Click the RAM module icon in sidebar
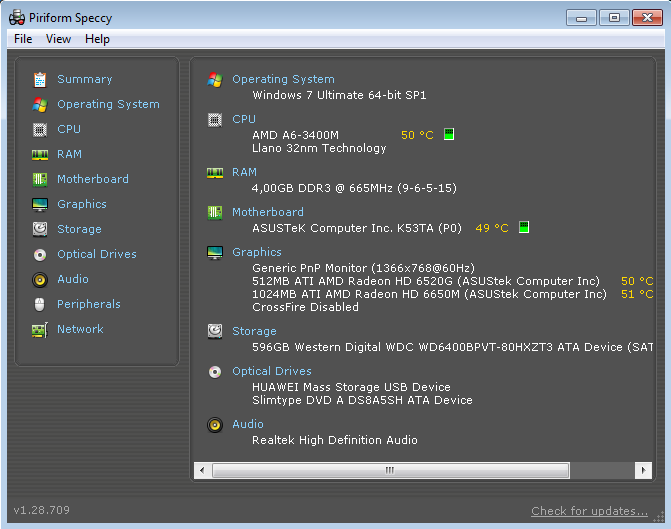This screenshot has width=671, height=529. pos(40,154)
